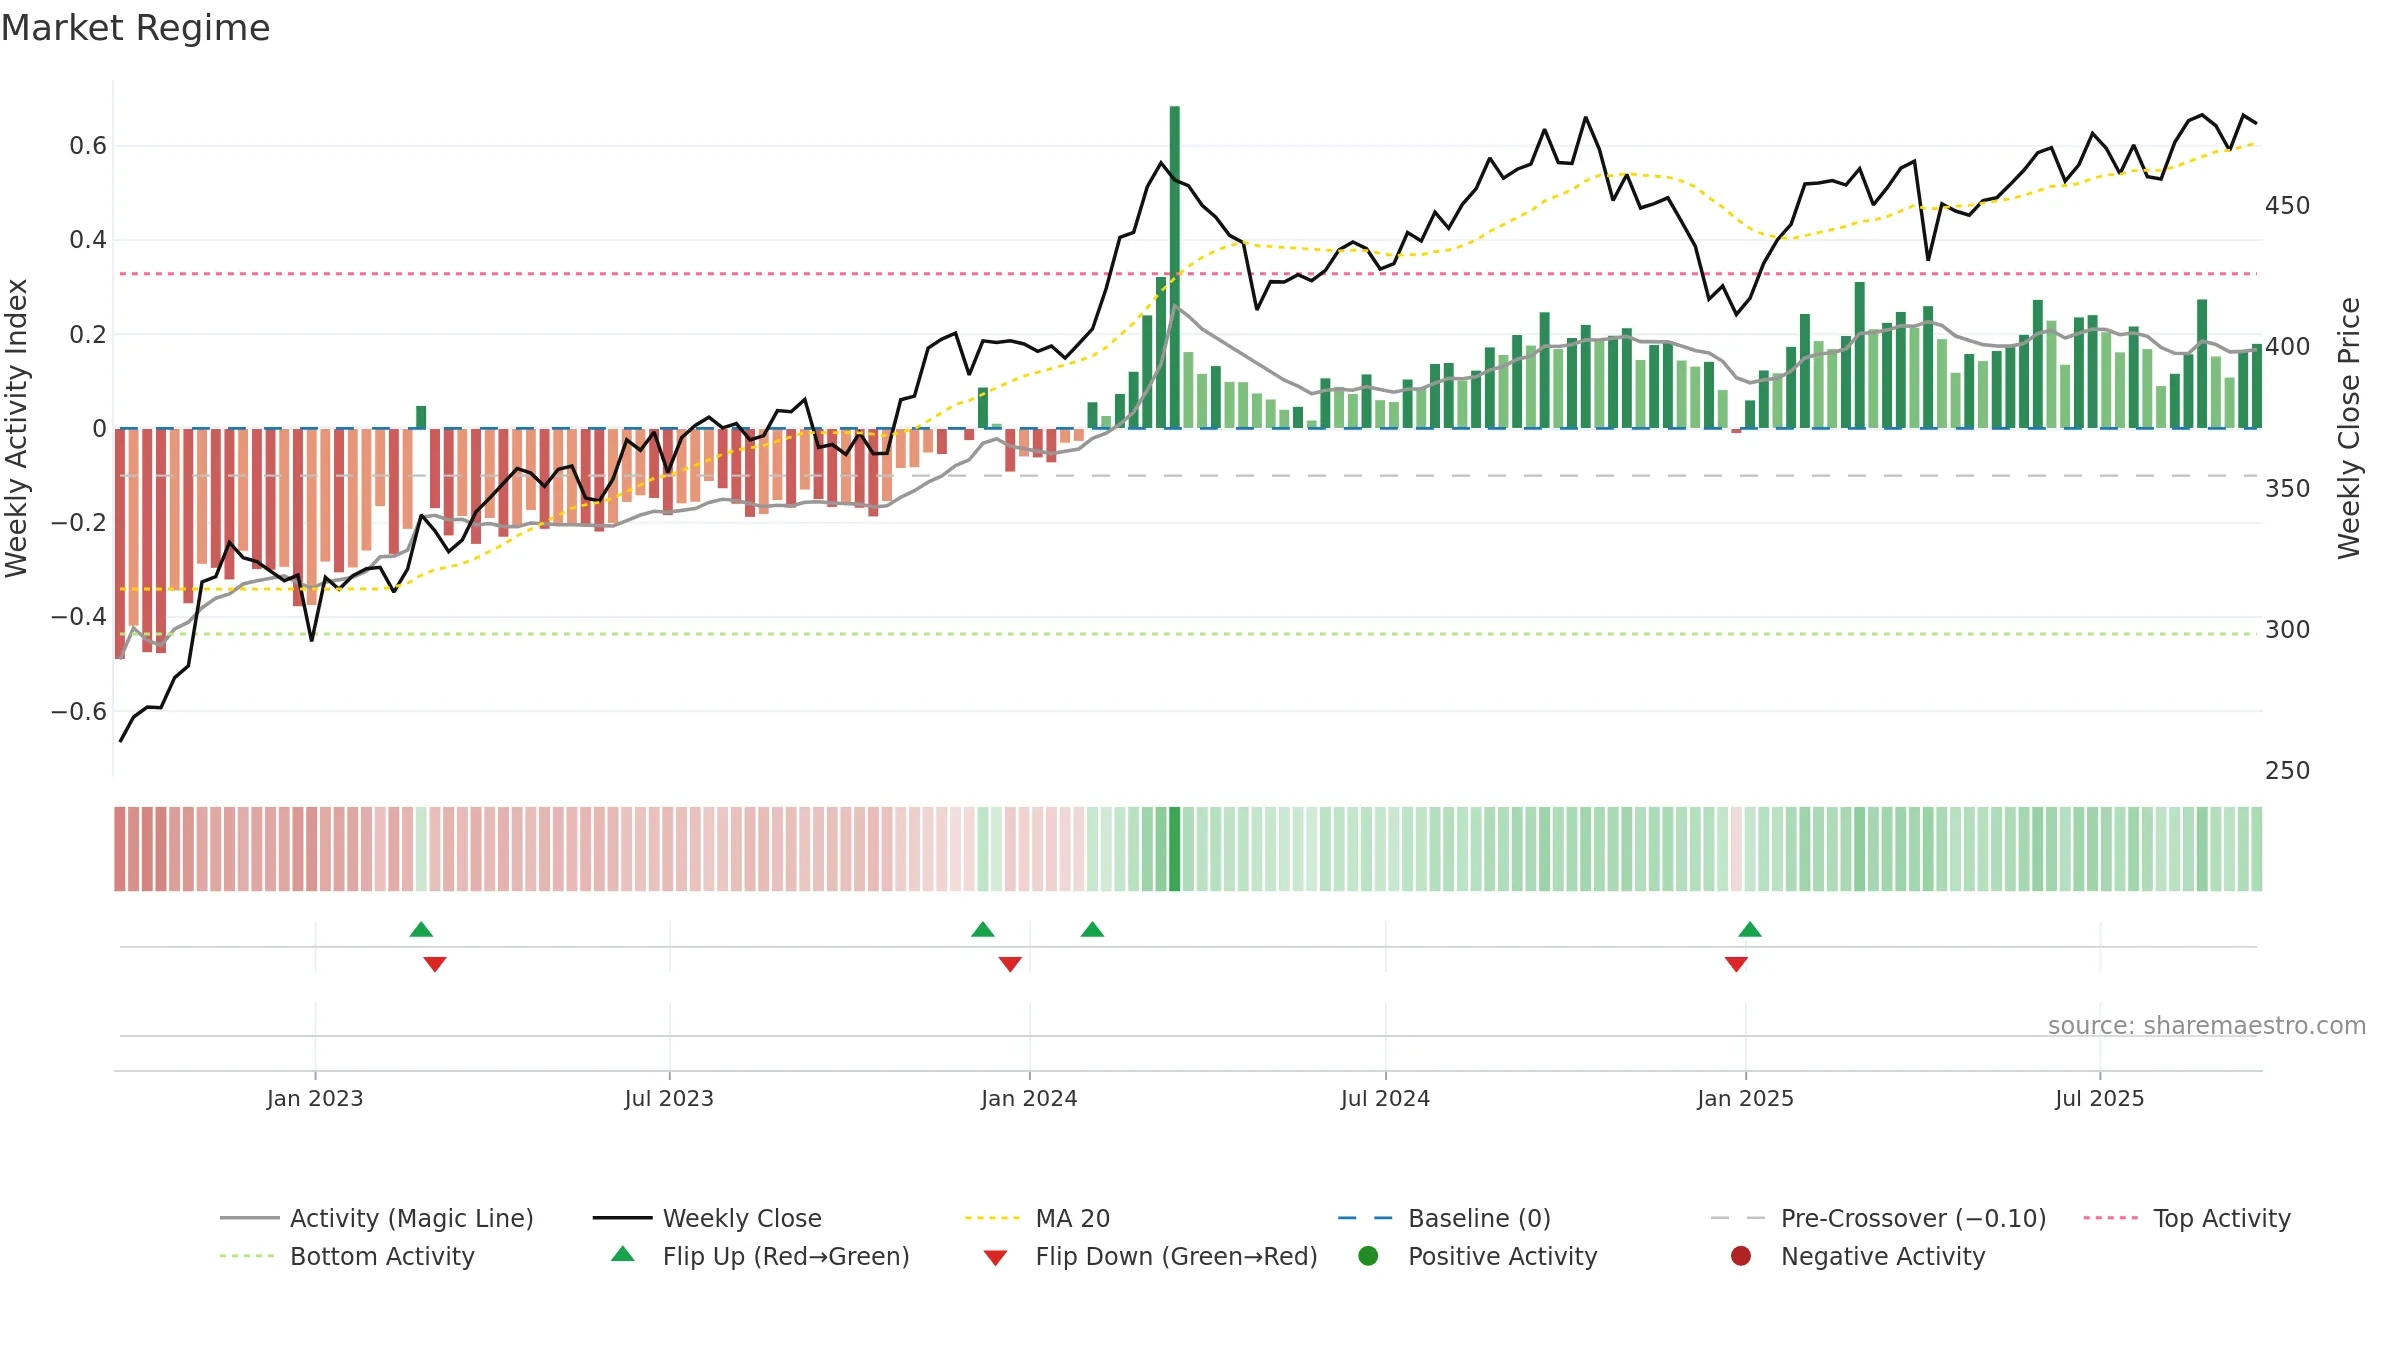Click the red Flip Down triangle legend icon
The height and width of the screenshot is (1350, 2400).
[x=995, y=1258]
